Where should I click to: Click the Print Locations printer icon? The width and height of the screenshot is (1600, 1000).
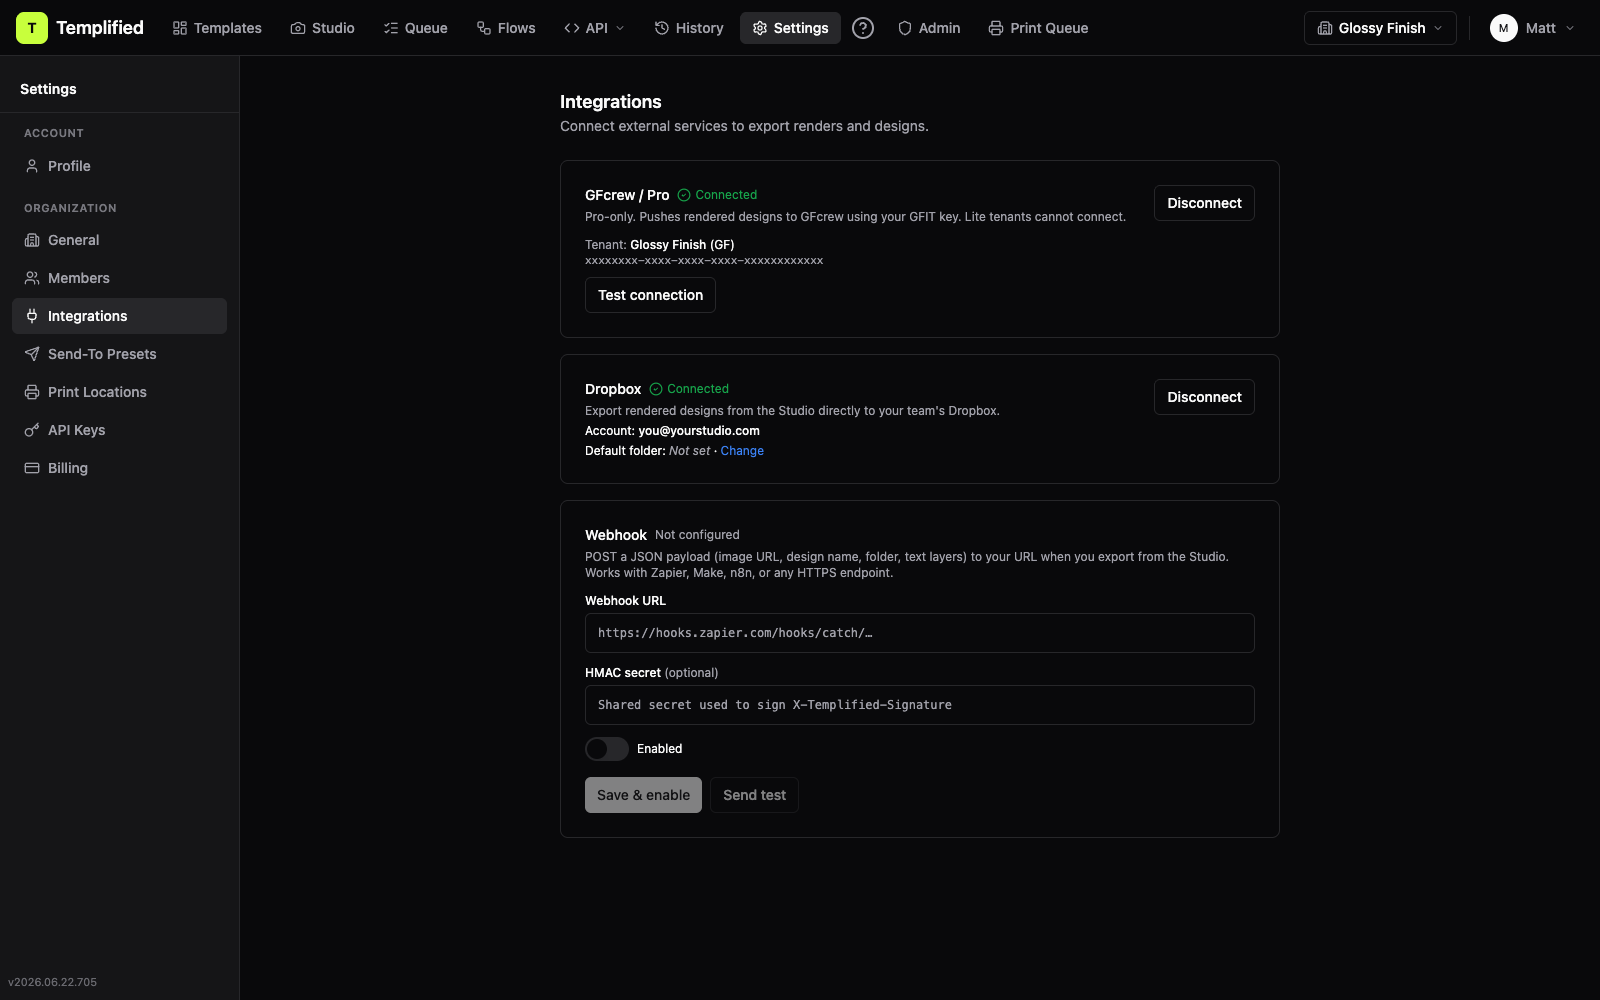[32, 392]
